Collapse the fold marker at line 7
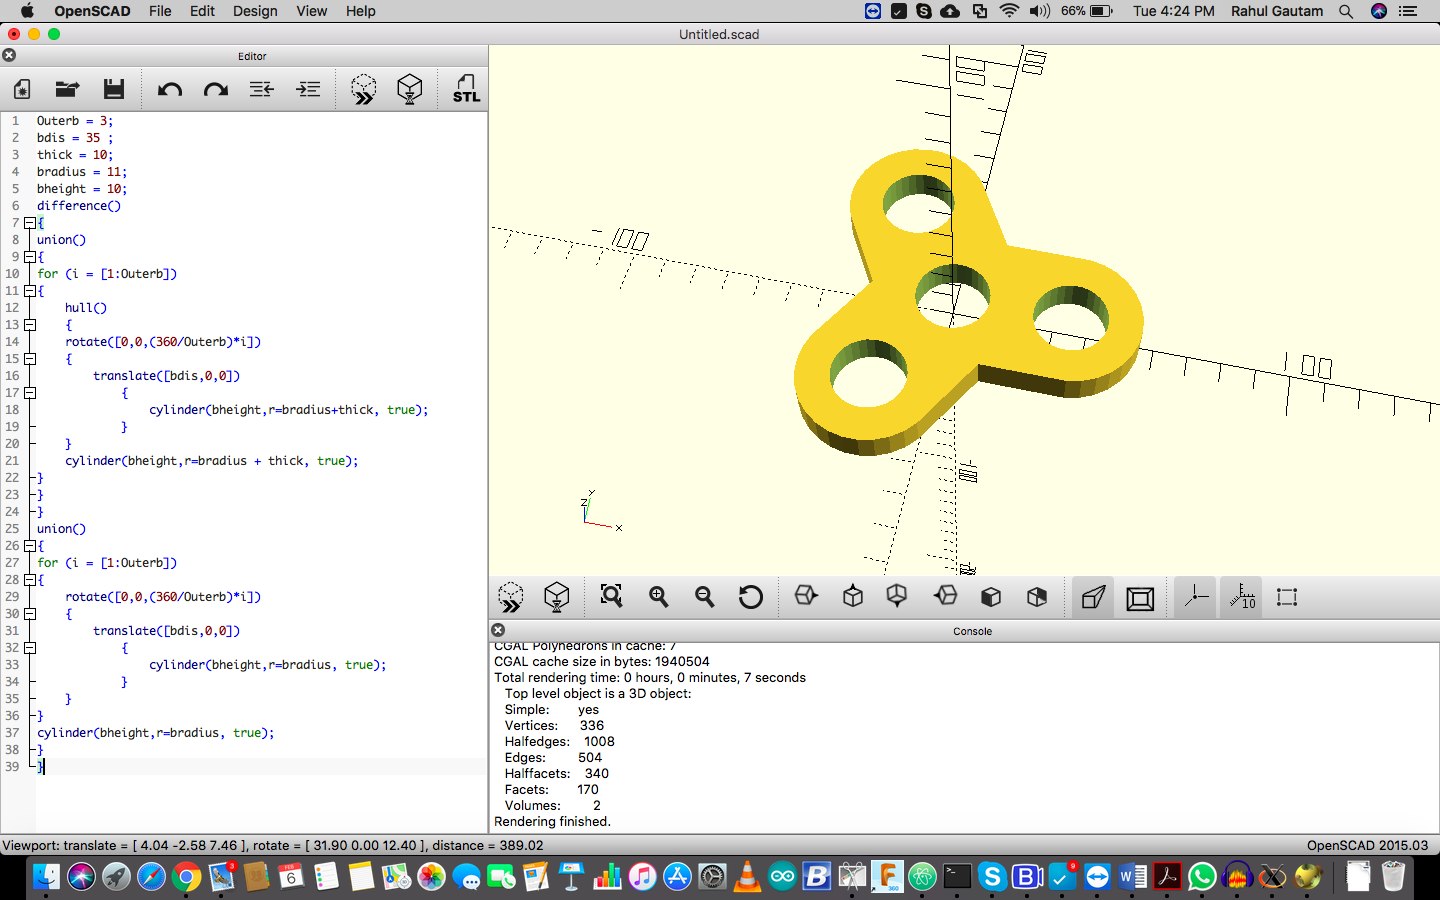 point(30,223)
